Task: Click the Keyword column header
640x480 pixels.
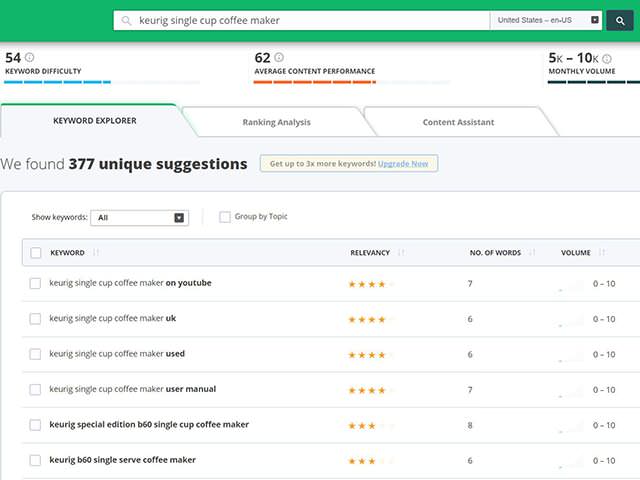Action: point(67,253)
